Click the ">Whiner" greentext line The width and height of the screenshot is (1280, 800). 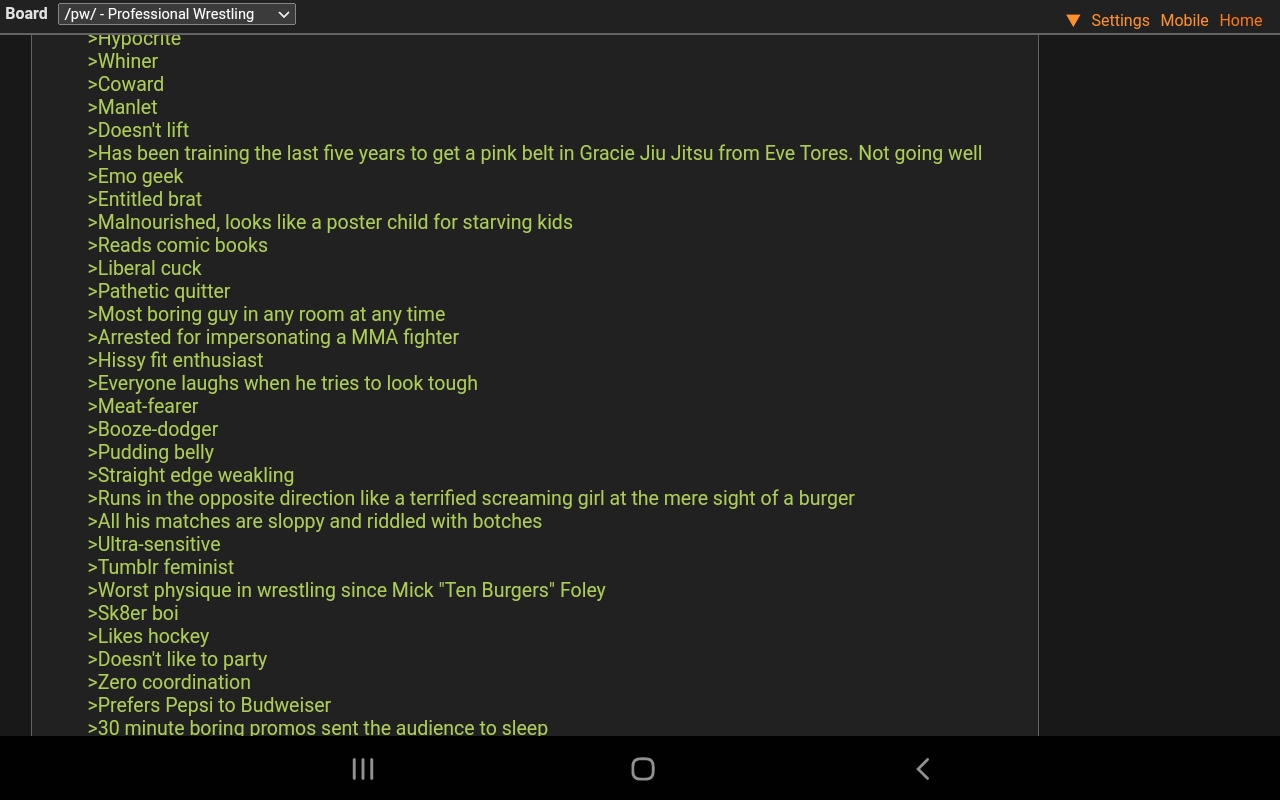123,61
